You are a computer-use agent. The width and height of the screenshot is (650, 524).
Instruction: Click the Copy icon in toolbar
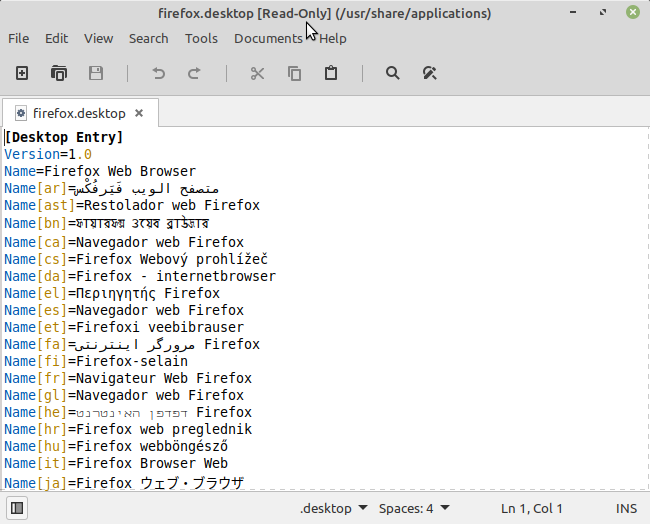pyautogui.click(x=294, y=73)
